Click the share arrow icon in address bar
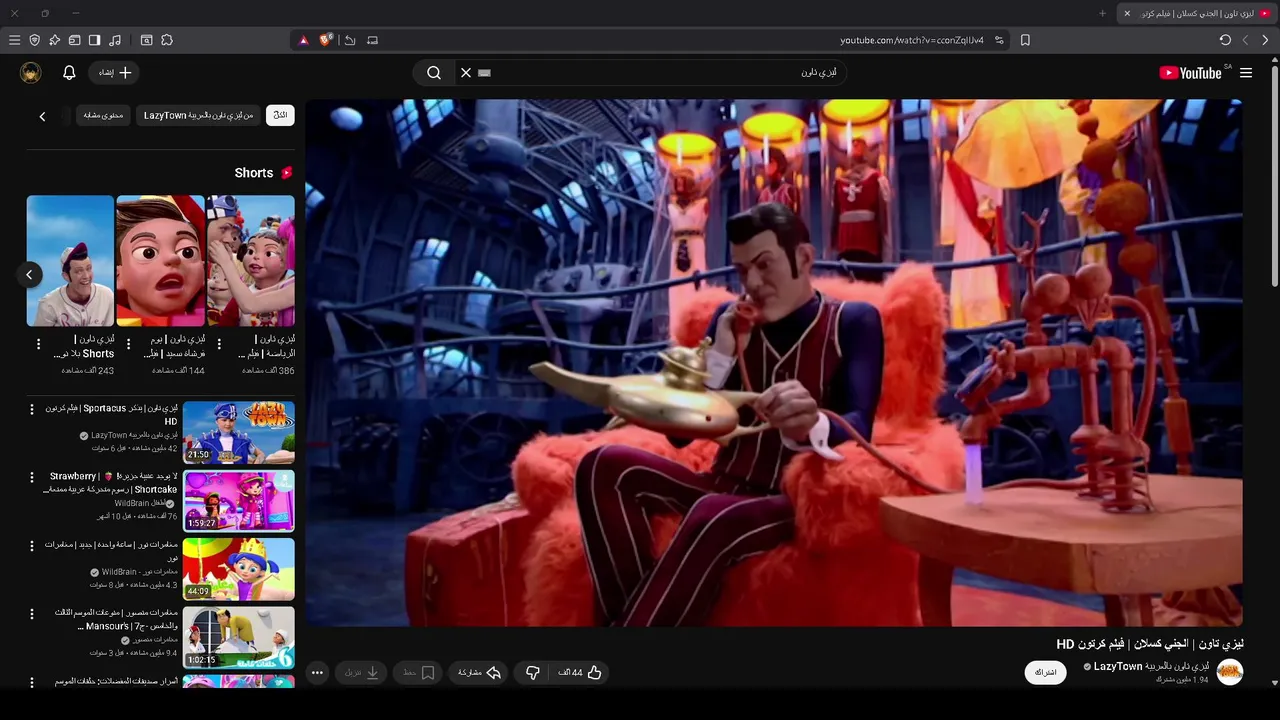Viewport: 1280px width, 720px height. (x=350, y=40)
